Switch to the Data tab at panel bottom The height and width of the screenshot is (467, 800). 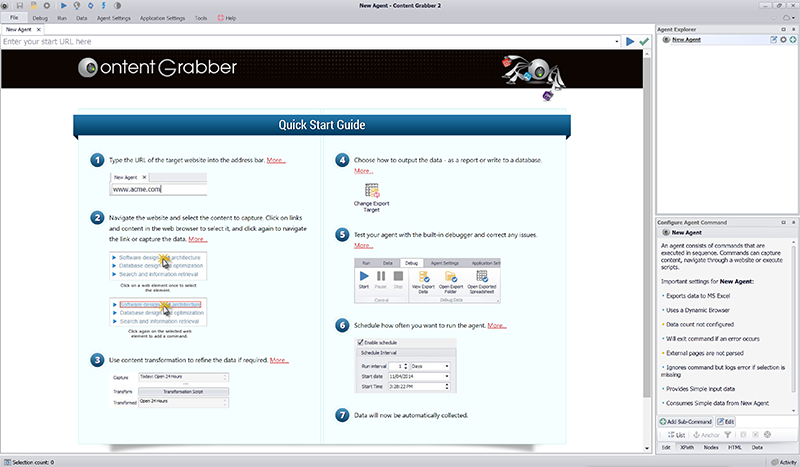coord(757,447)
